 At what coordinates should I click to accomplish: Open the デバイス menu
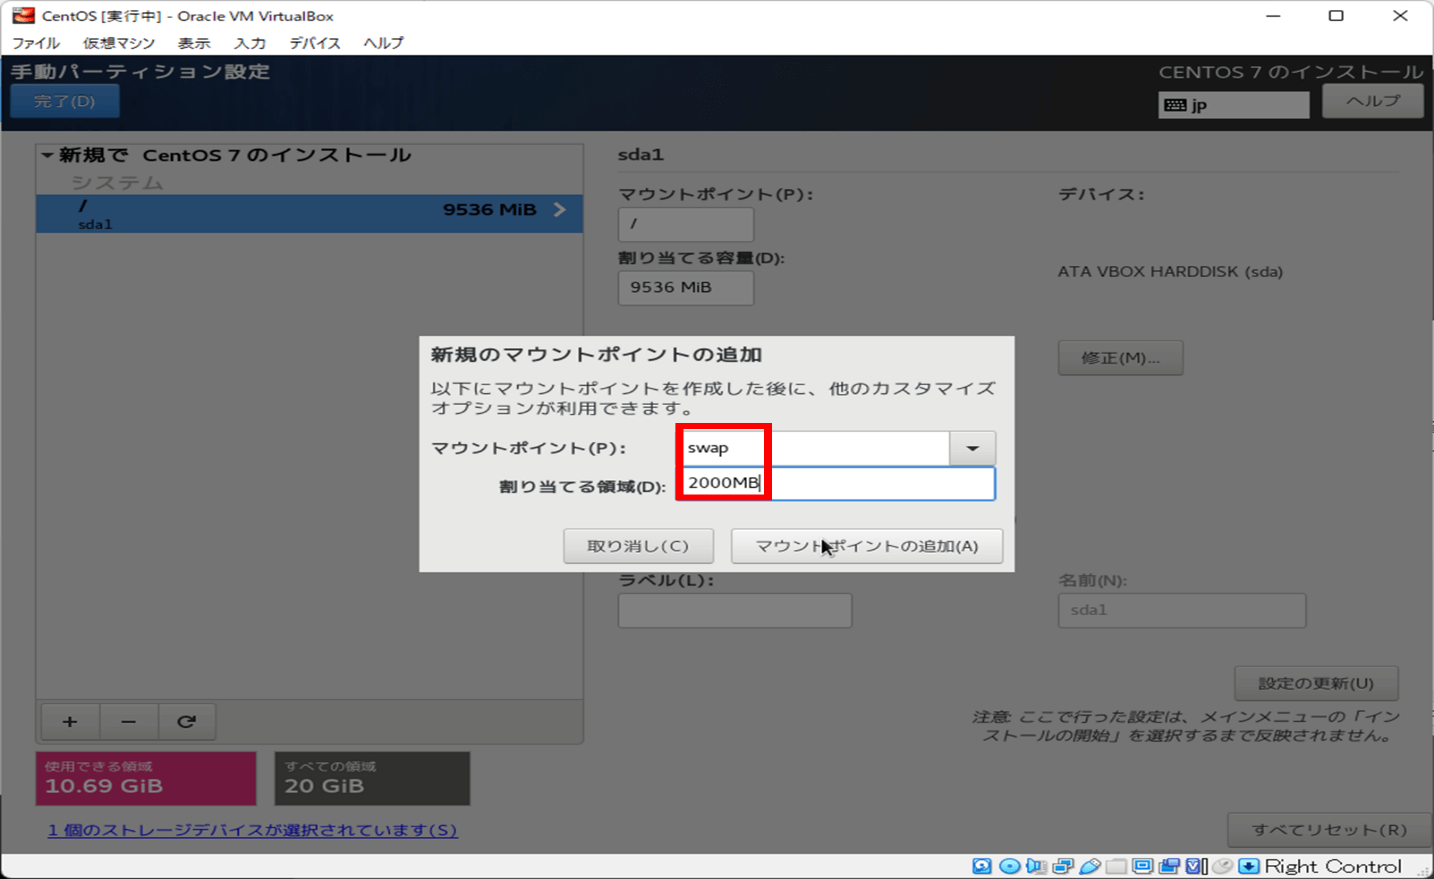coord(315,43)
